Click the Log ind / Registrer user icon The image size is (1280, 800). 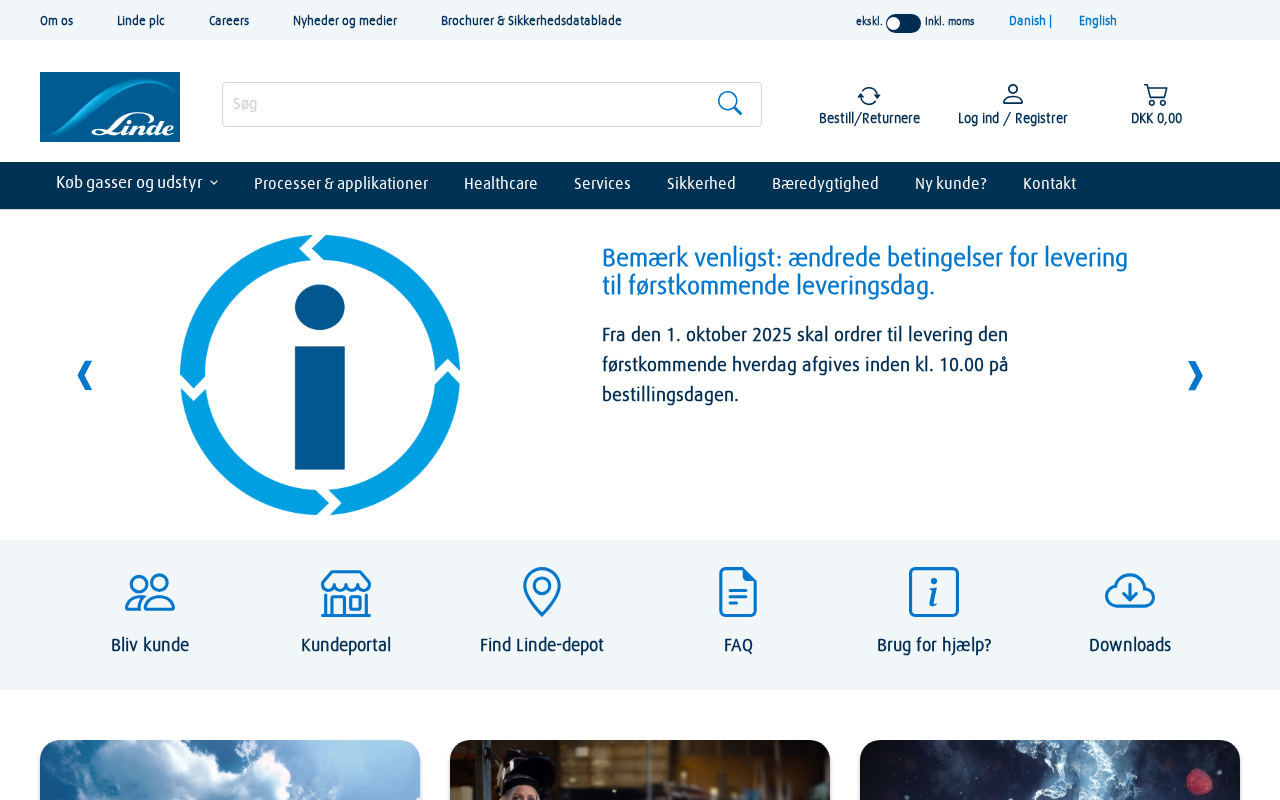tap(1013, 94)
